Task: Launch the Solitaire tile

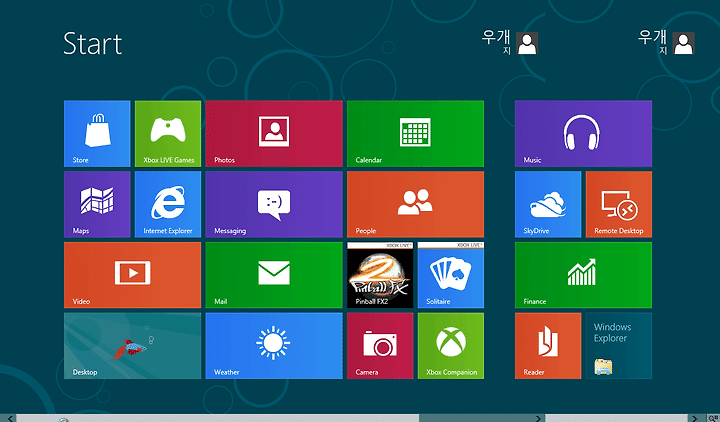Action: 451,275
